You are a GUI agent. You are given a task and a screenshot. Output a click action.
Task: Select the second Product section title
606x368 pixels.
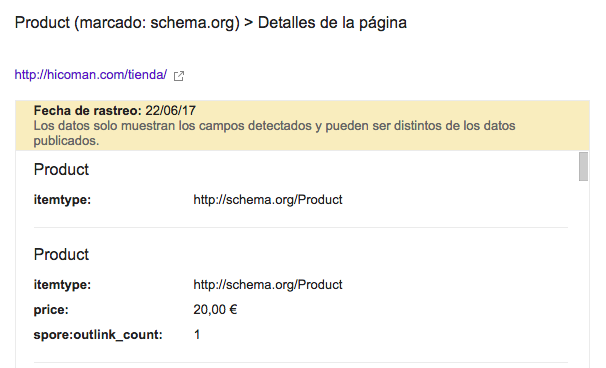(61, 255)
